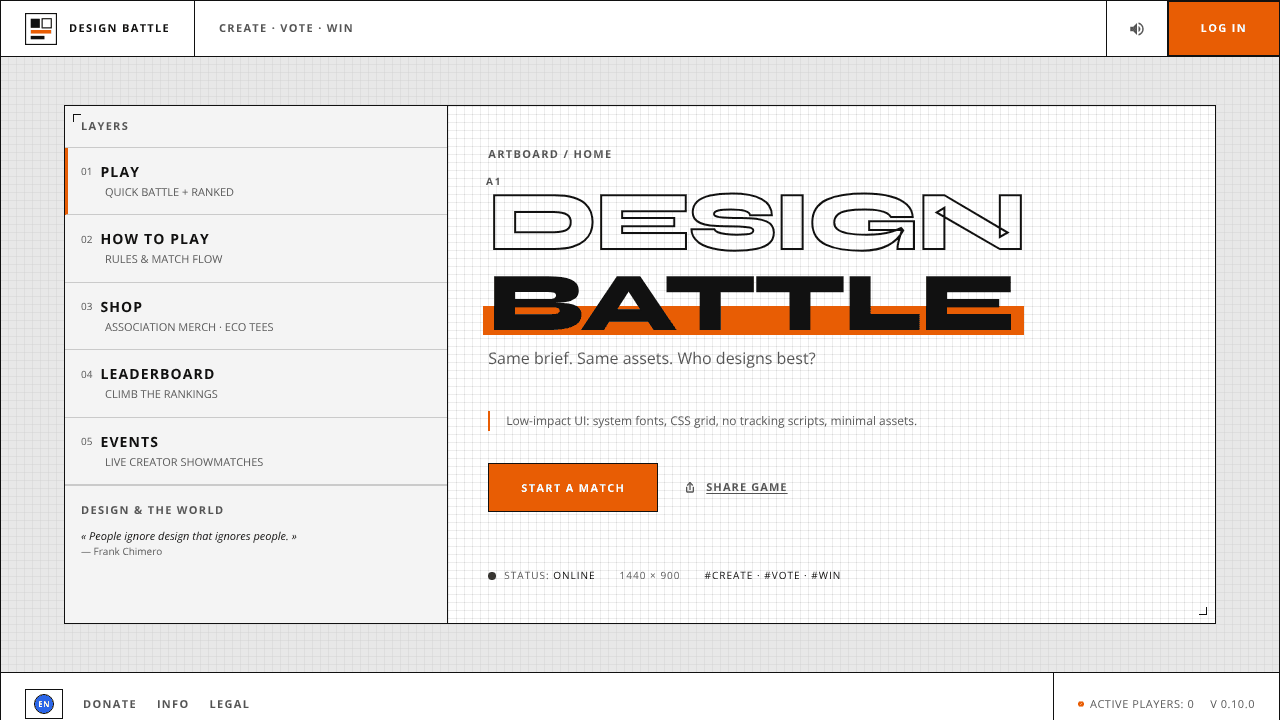Click the bold BATTLE headline word
This screenshot has width=1280, height=720.
point(753,303)
